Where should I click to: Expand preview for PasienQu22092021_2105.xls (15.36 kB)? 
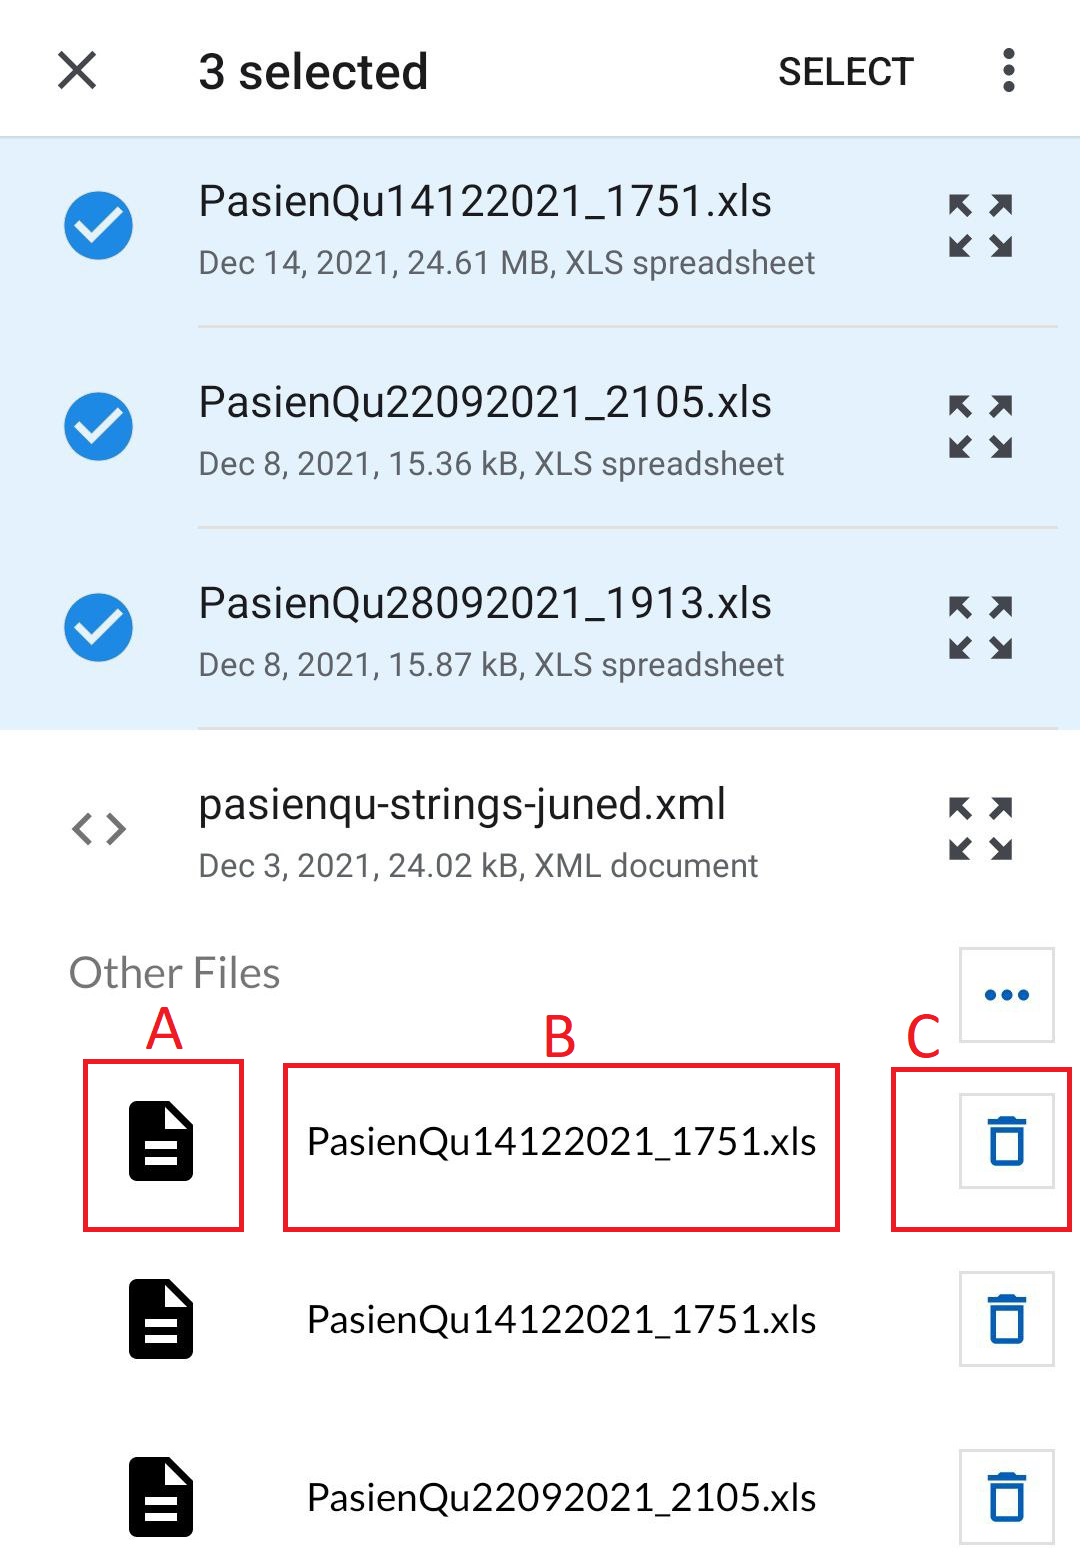(980, 427)
